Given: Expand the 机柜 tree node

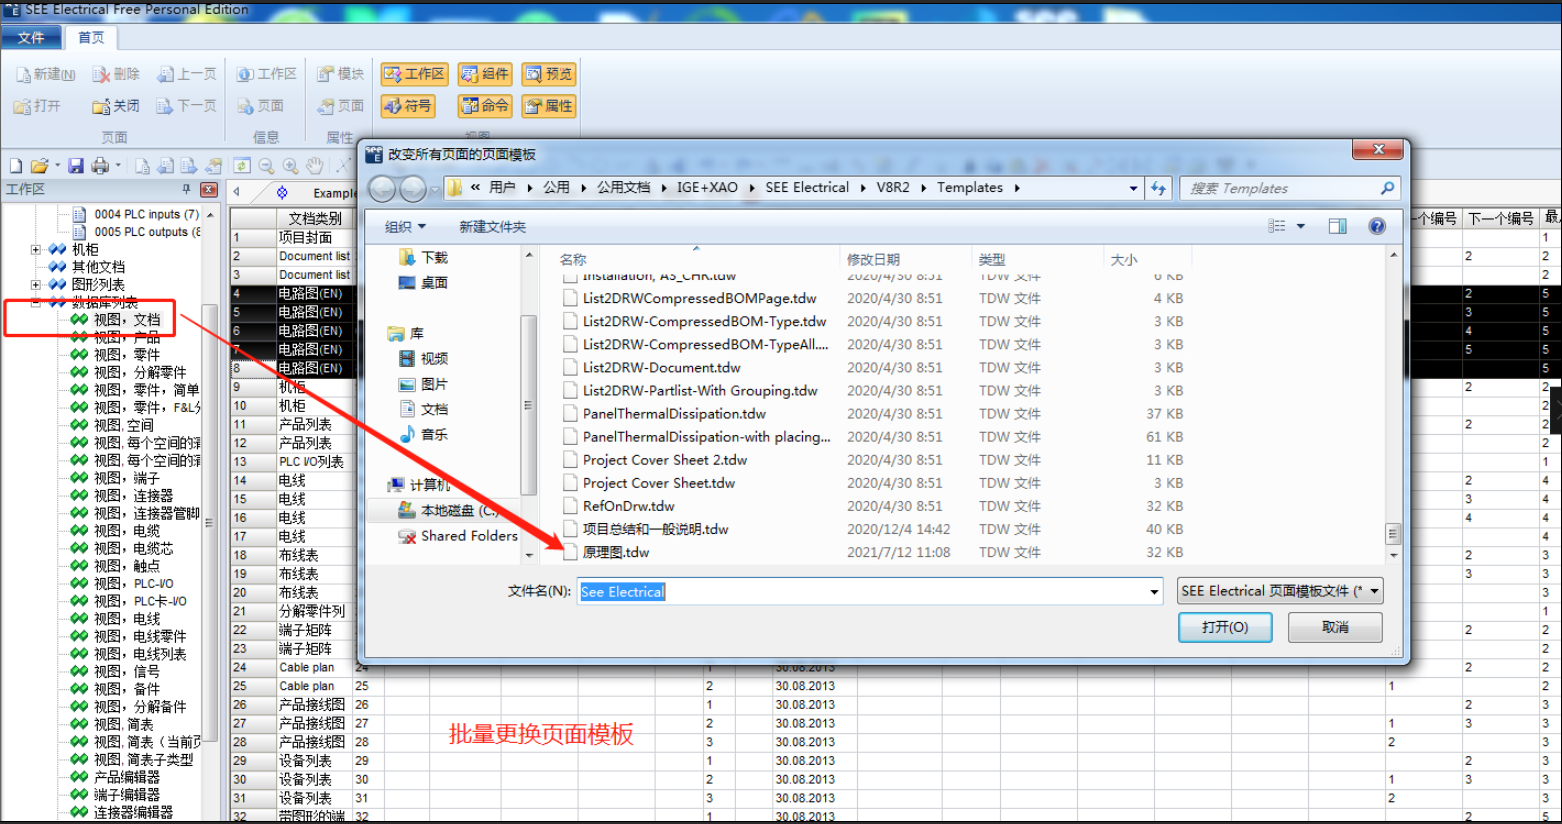Looking at the screenshot, I should coord(36,250).
